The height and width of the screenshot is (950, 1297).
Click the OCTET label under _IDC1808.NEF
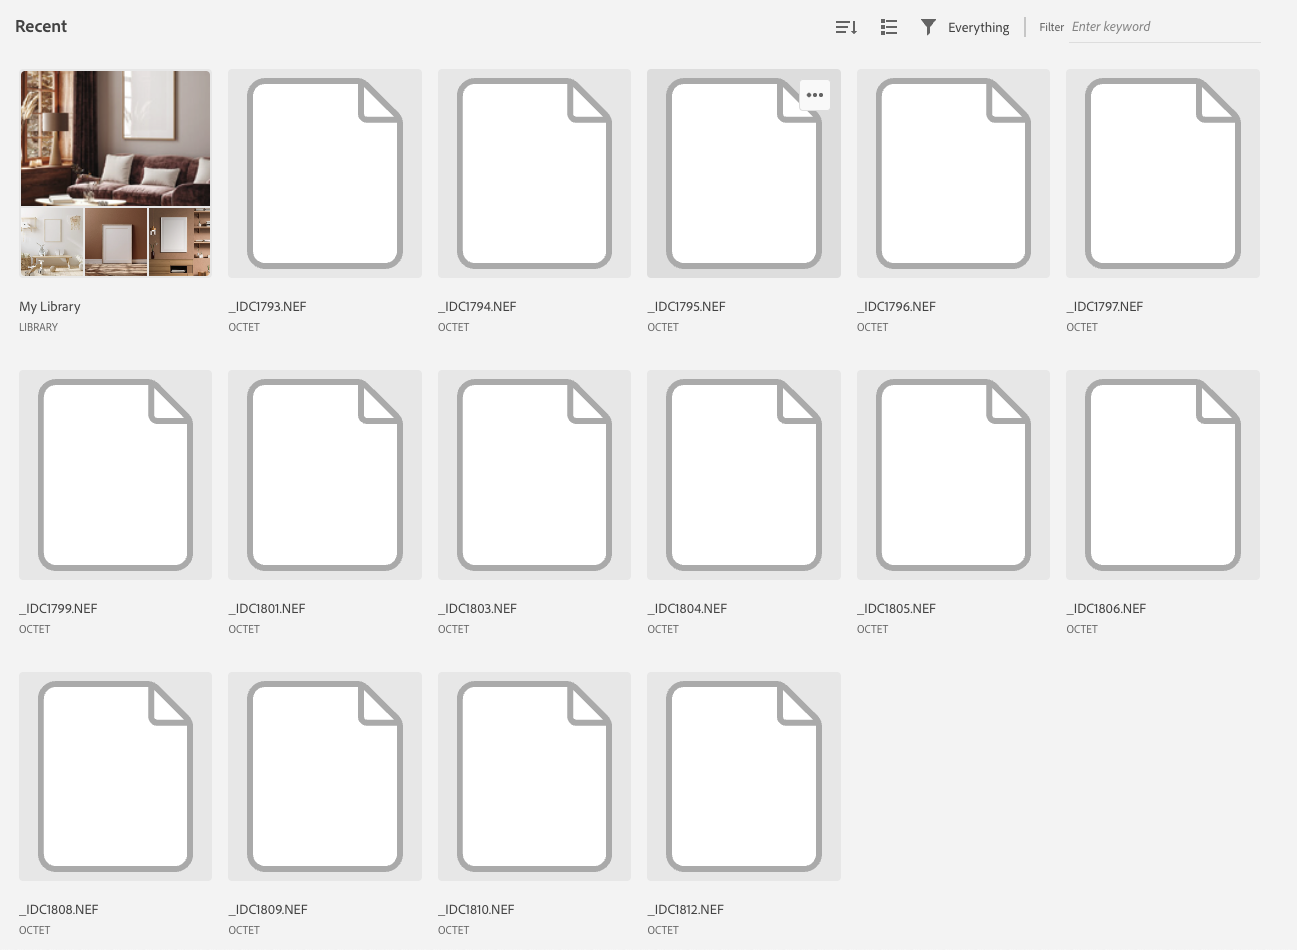click(34, 930)
